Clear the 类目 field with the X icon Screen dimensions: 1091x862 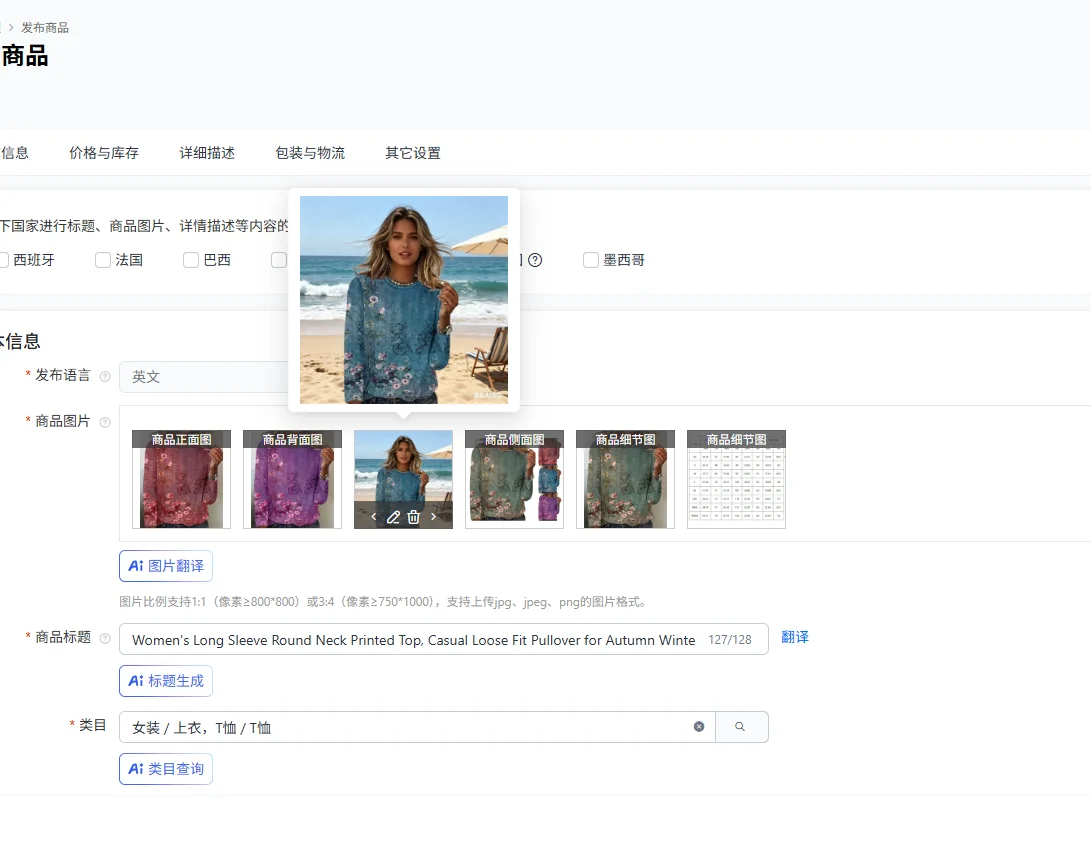click(x=699, y=727)
